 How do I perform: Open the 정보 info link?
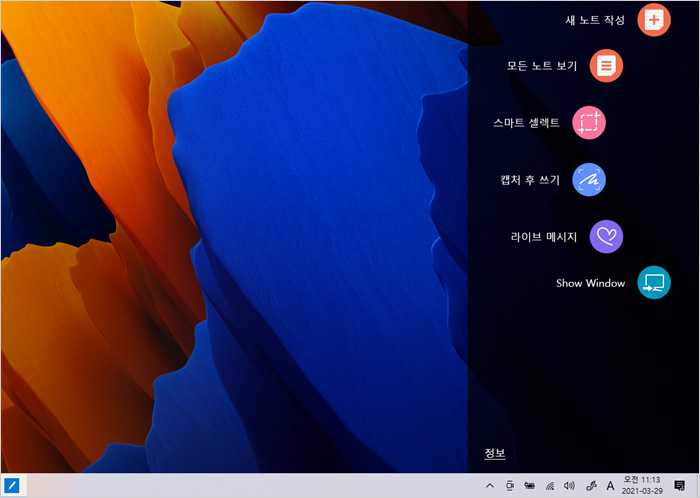click(x=495, y=453)
